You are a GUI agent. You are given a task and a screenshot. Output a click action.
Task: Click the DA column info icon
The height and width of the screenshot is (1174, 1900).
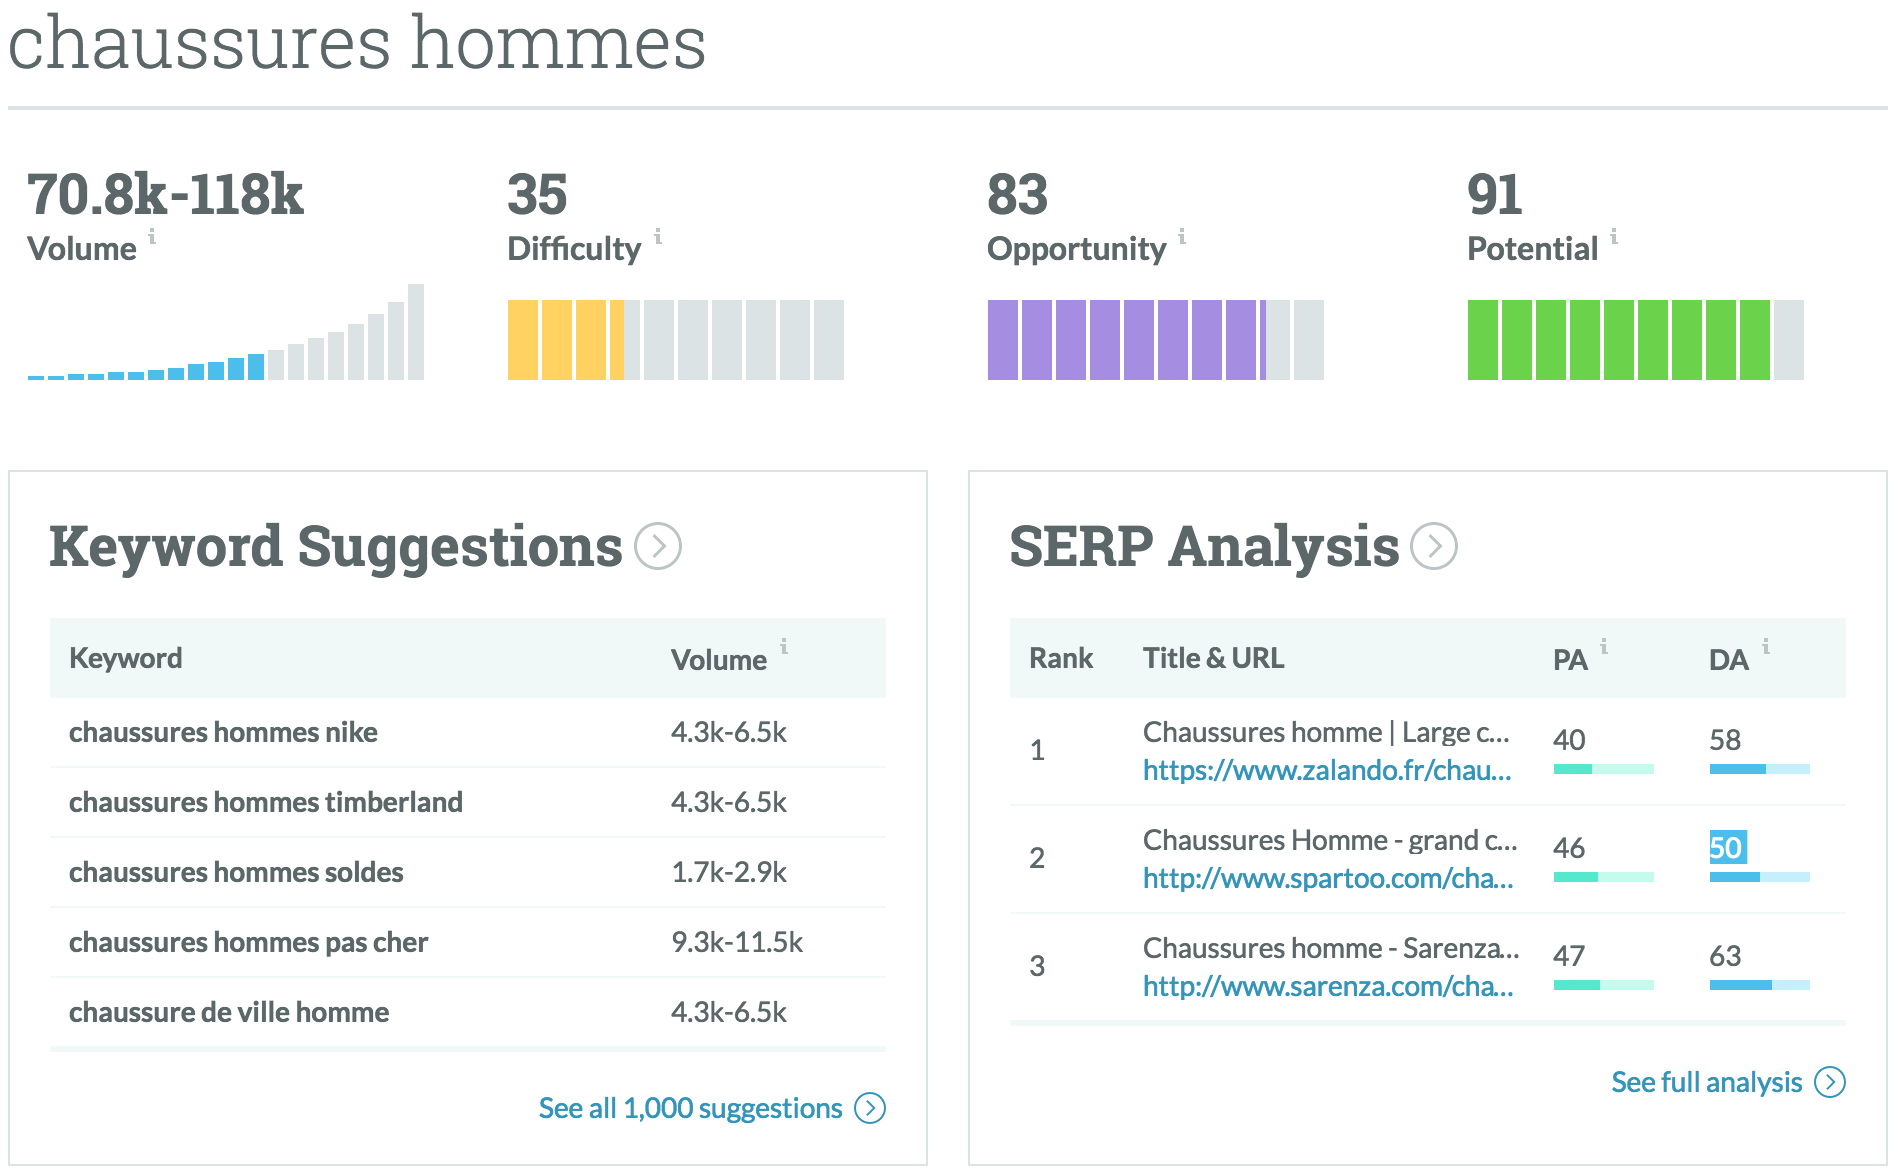click(1766, 647)
